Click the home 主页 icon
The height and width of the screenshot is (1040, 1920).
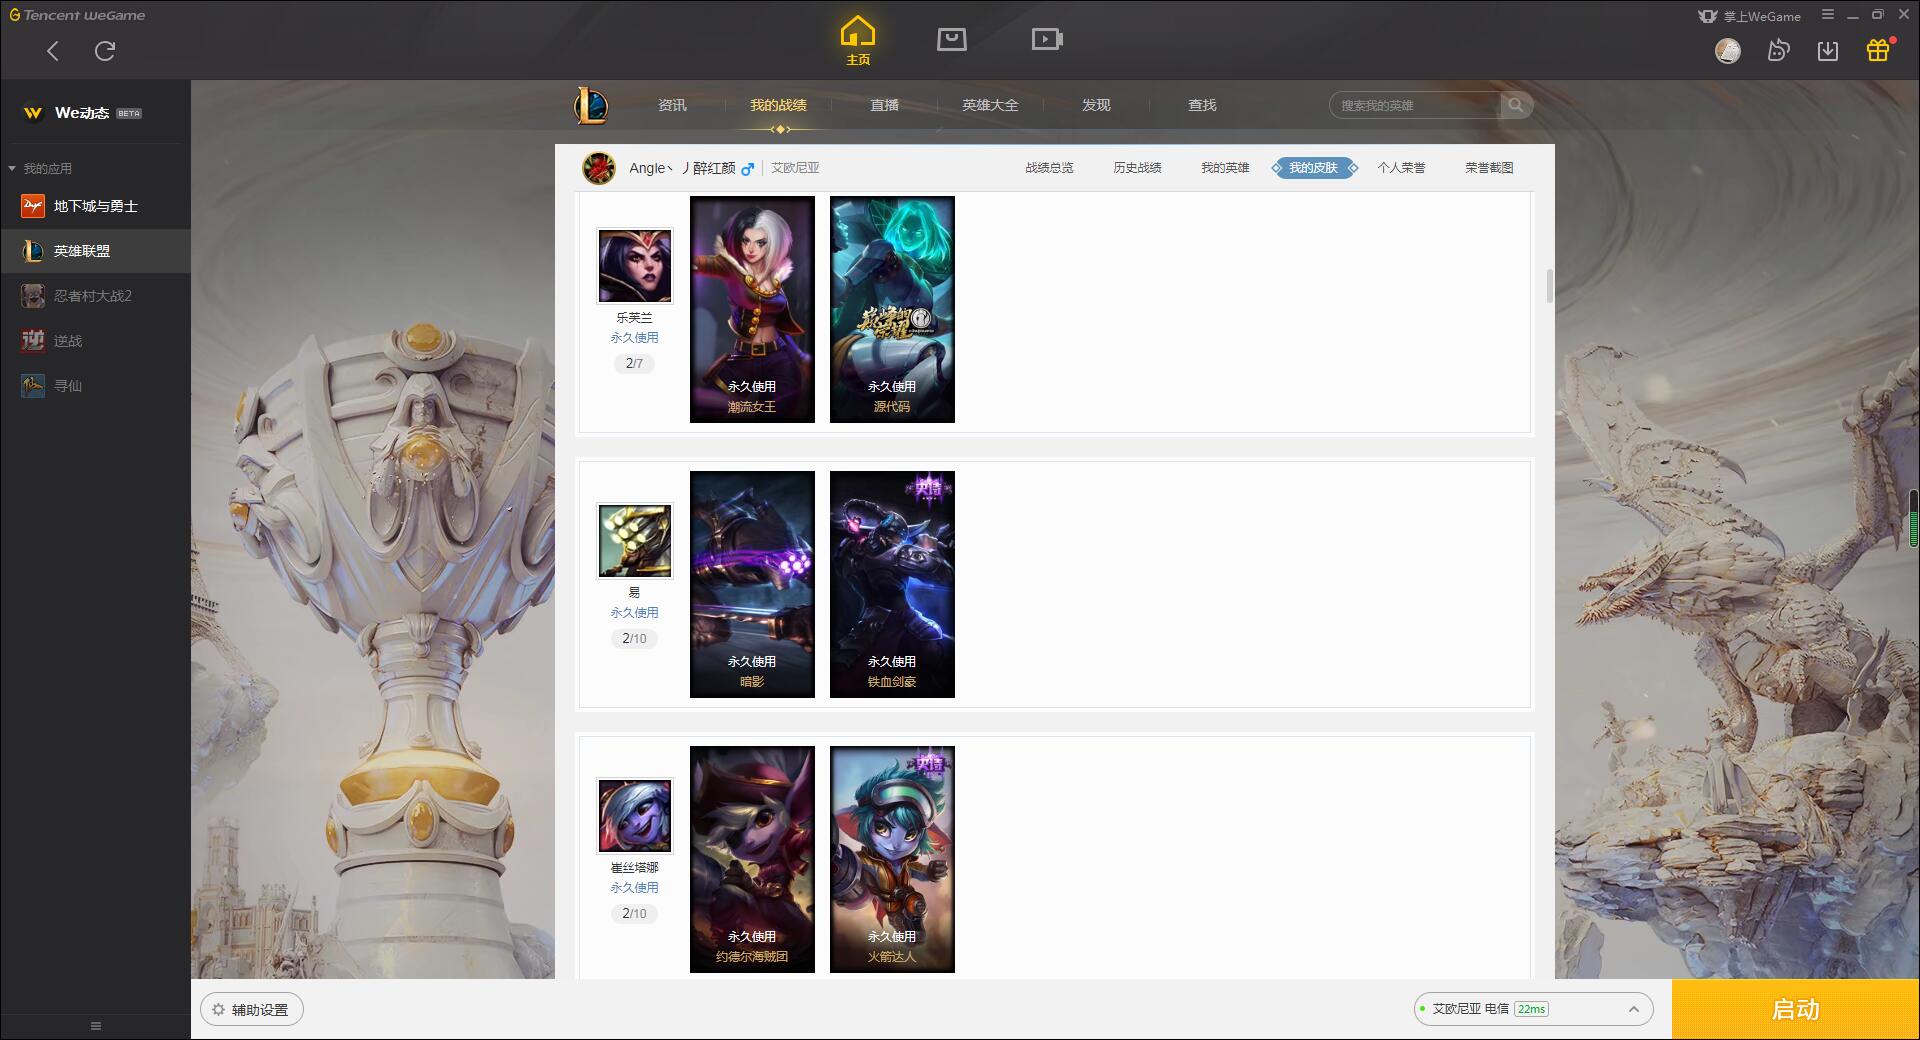click(857, 41)
